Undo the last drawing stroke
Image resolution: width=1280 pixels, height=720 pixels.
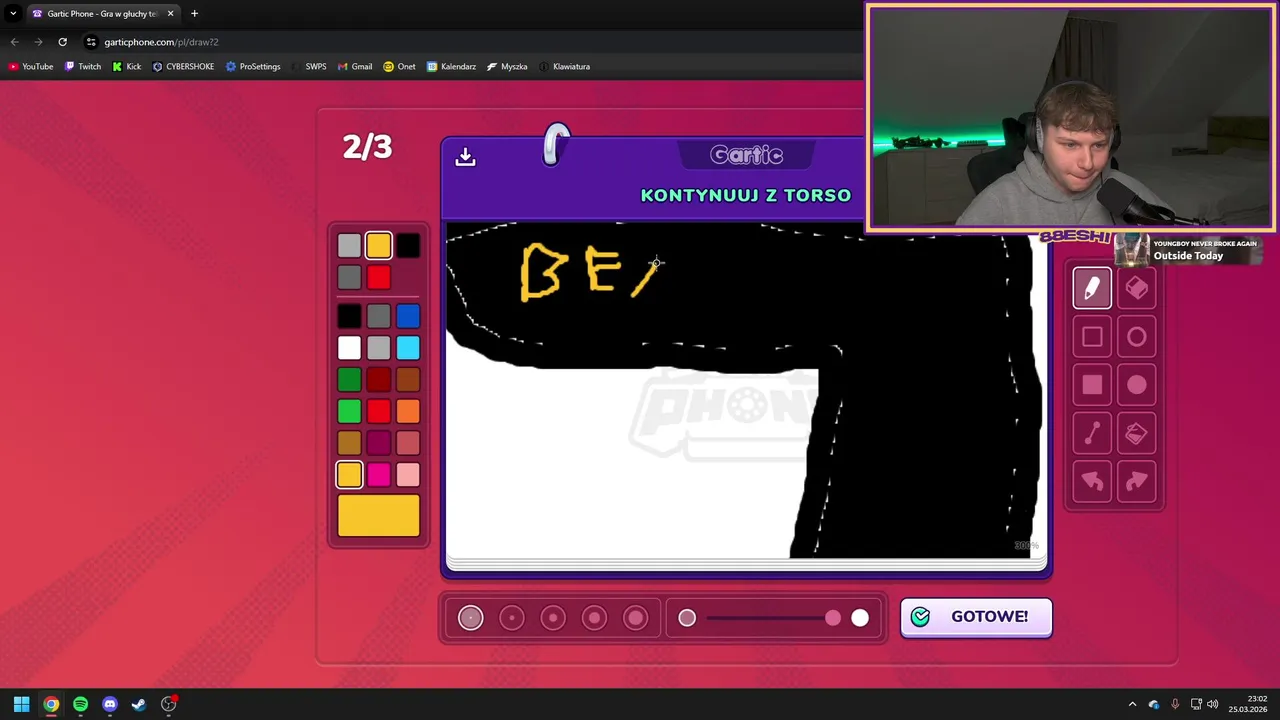tap(1092, 482)
